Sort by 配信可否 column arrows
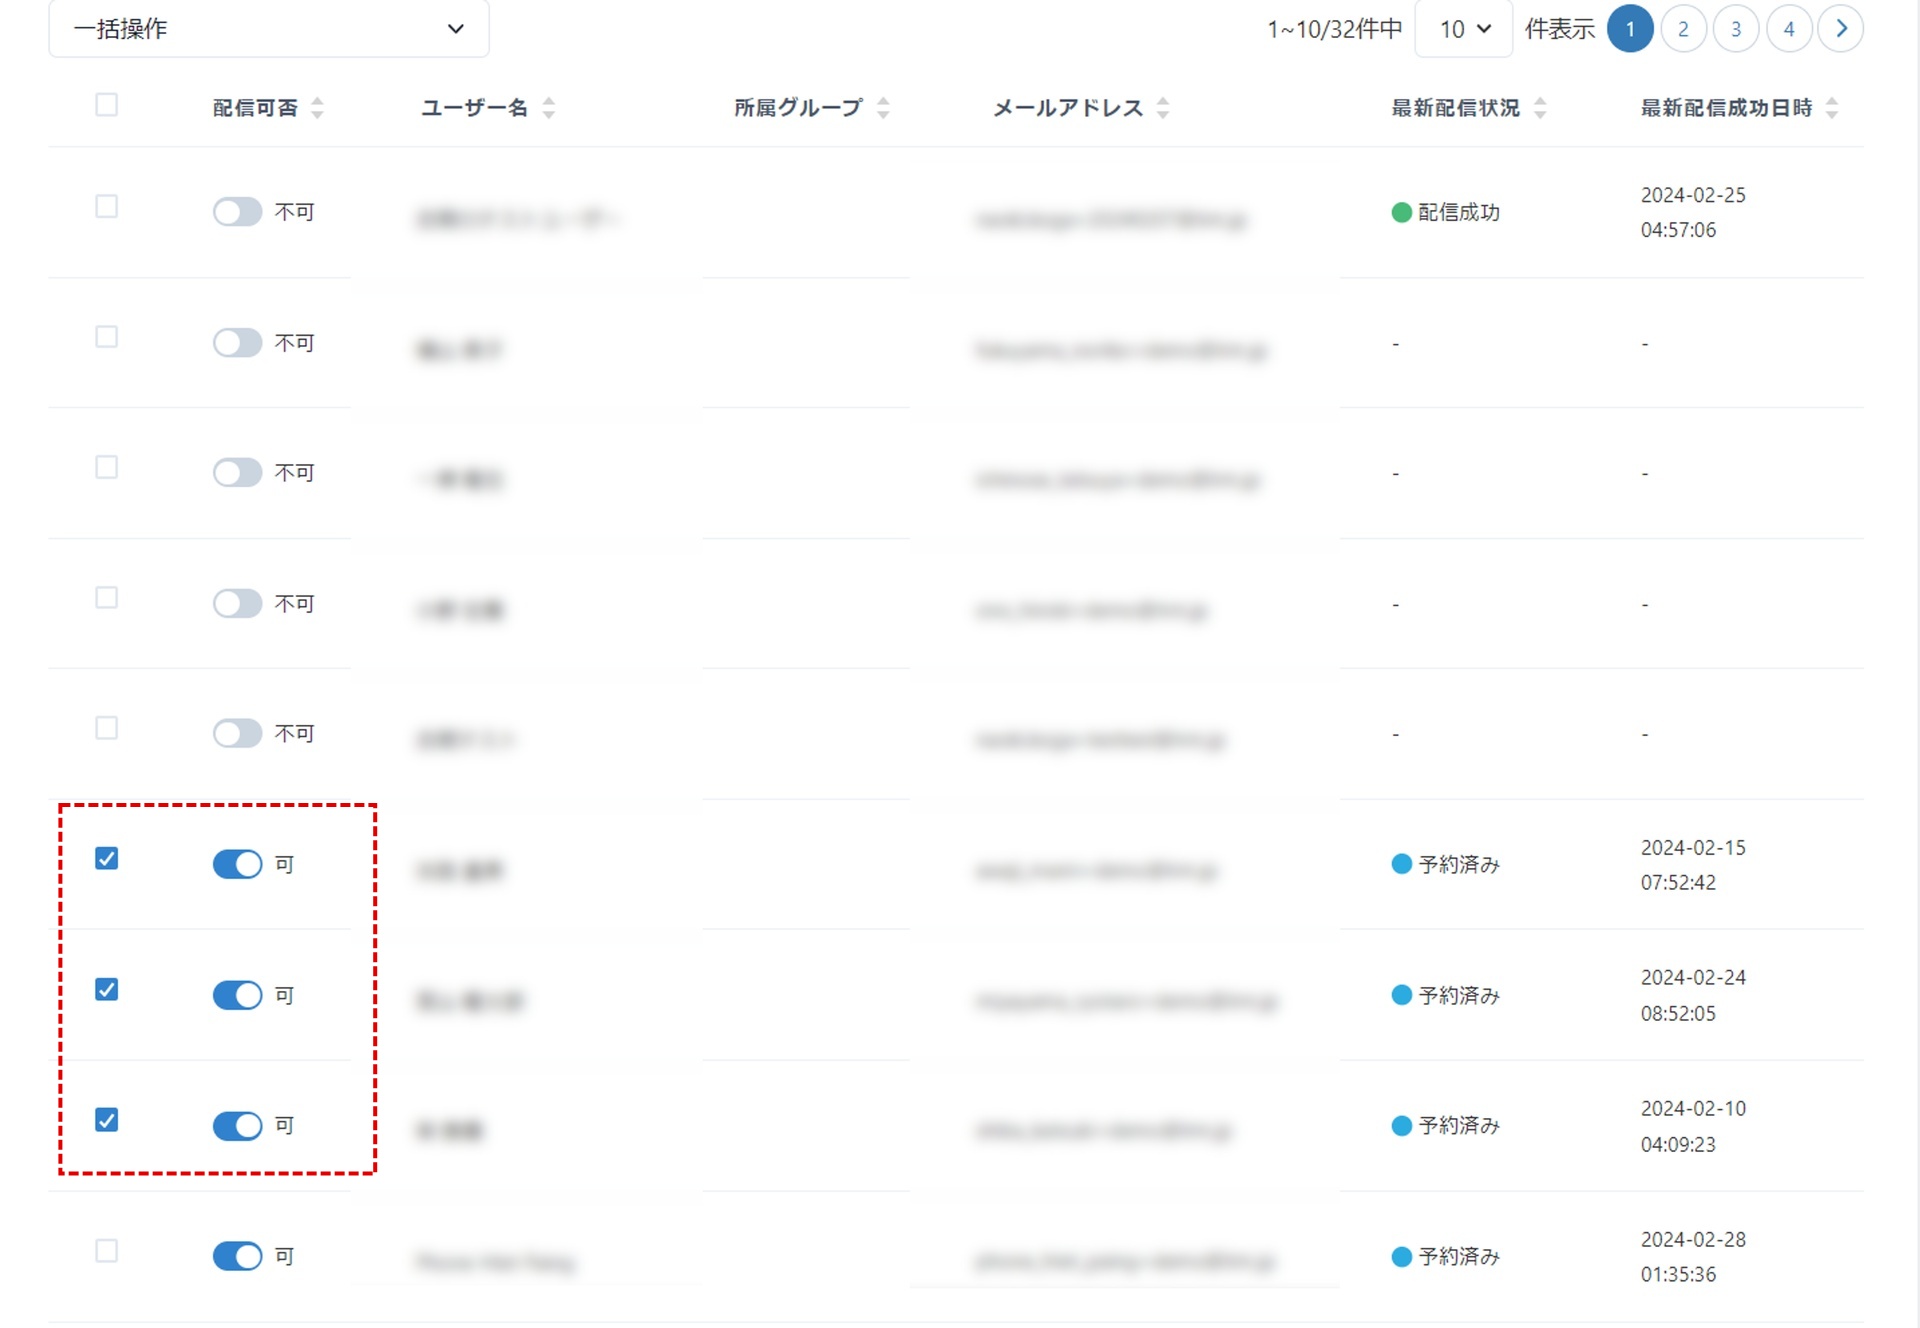The image size is (1920, 1328). (317, 108)
